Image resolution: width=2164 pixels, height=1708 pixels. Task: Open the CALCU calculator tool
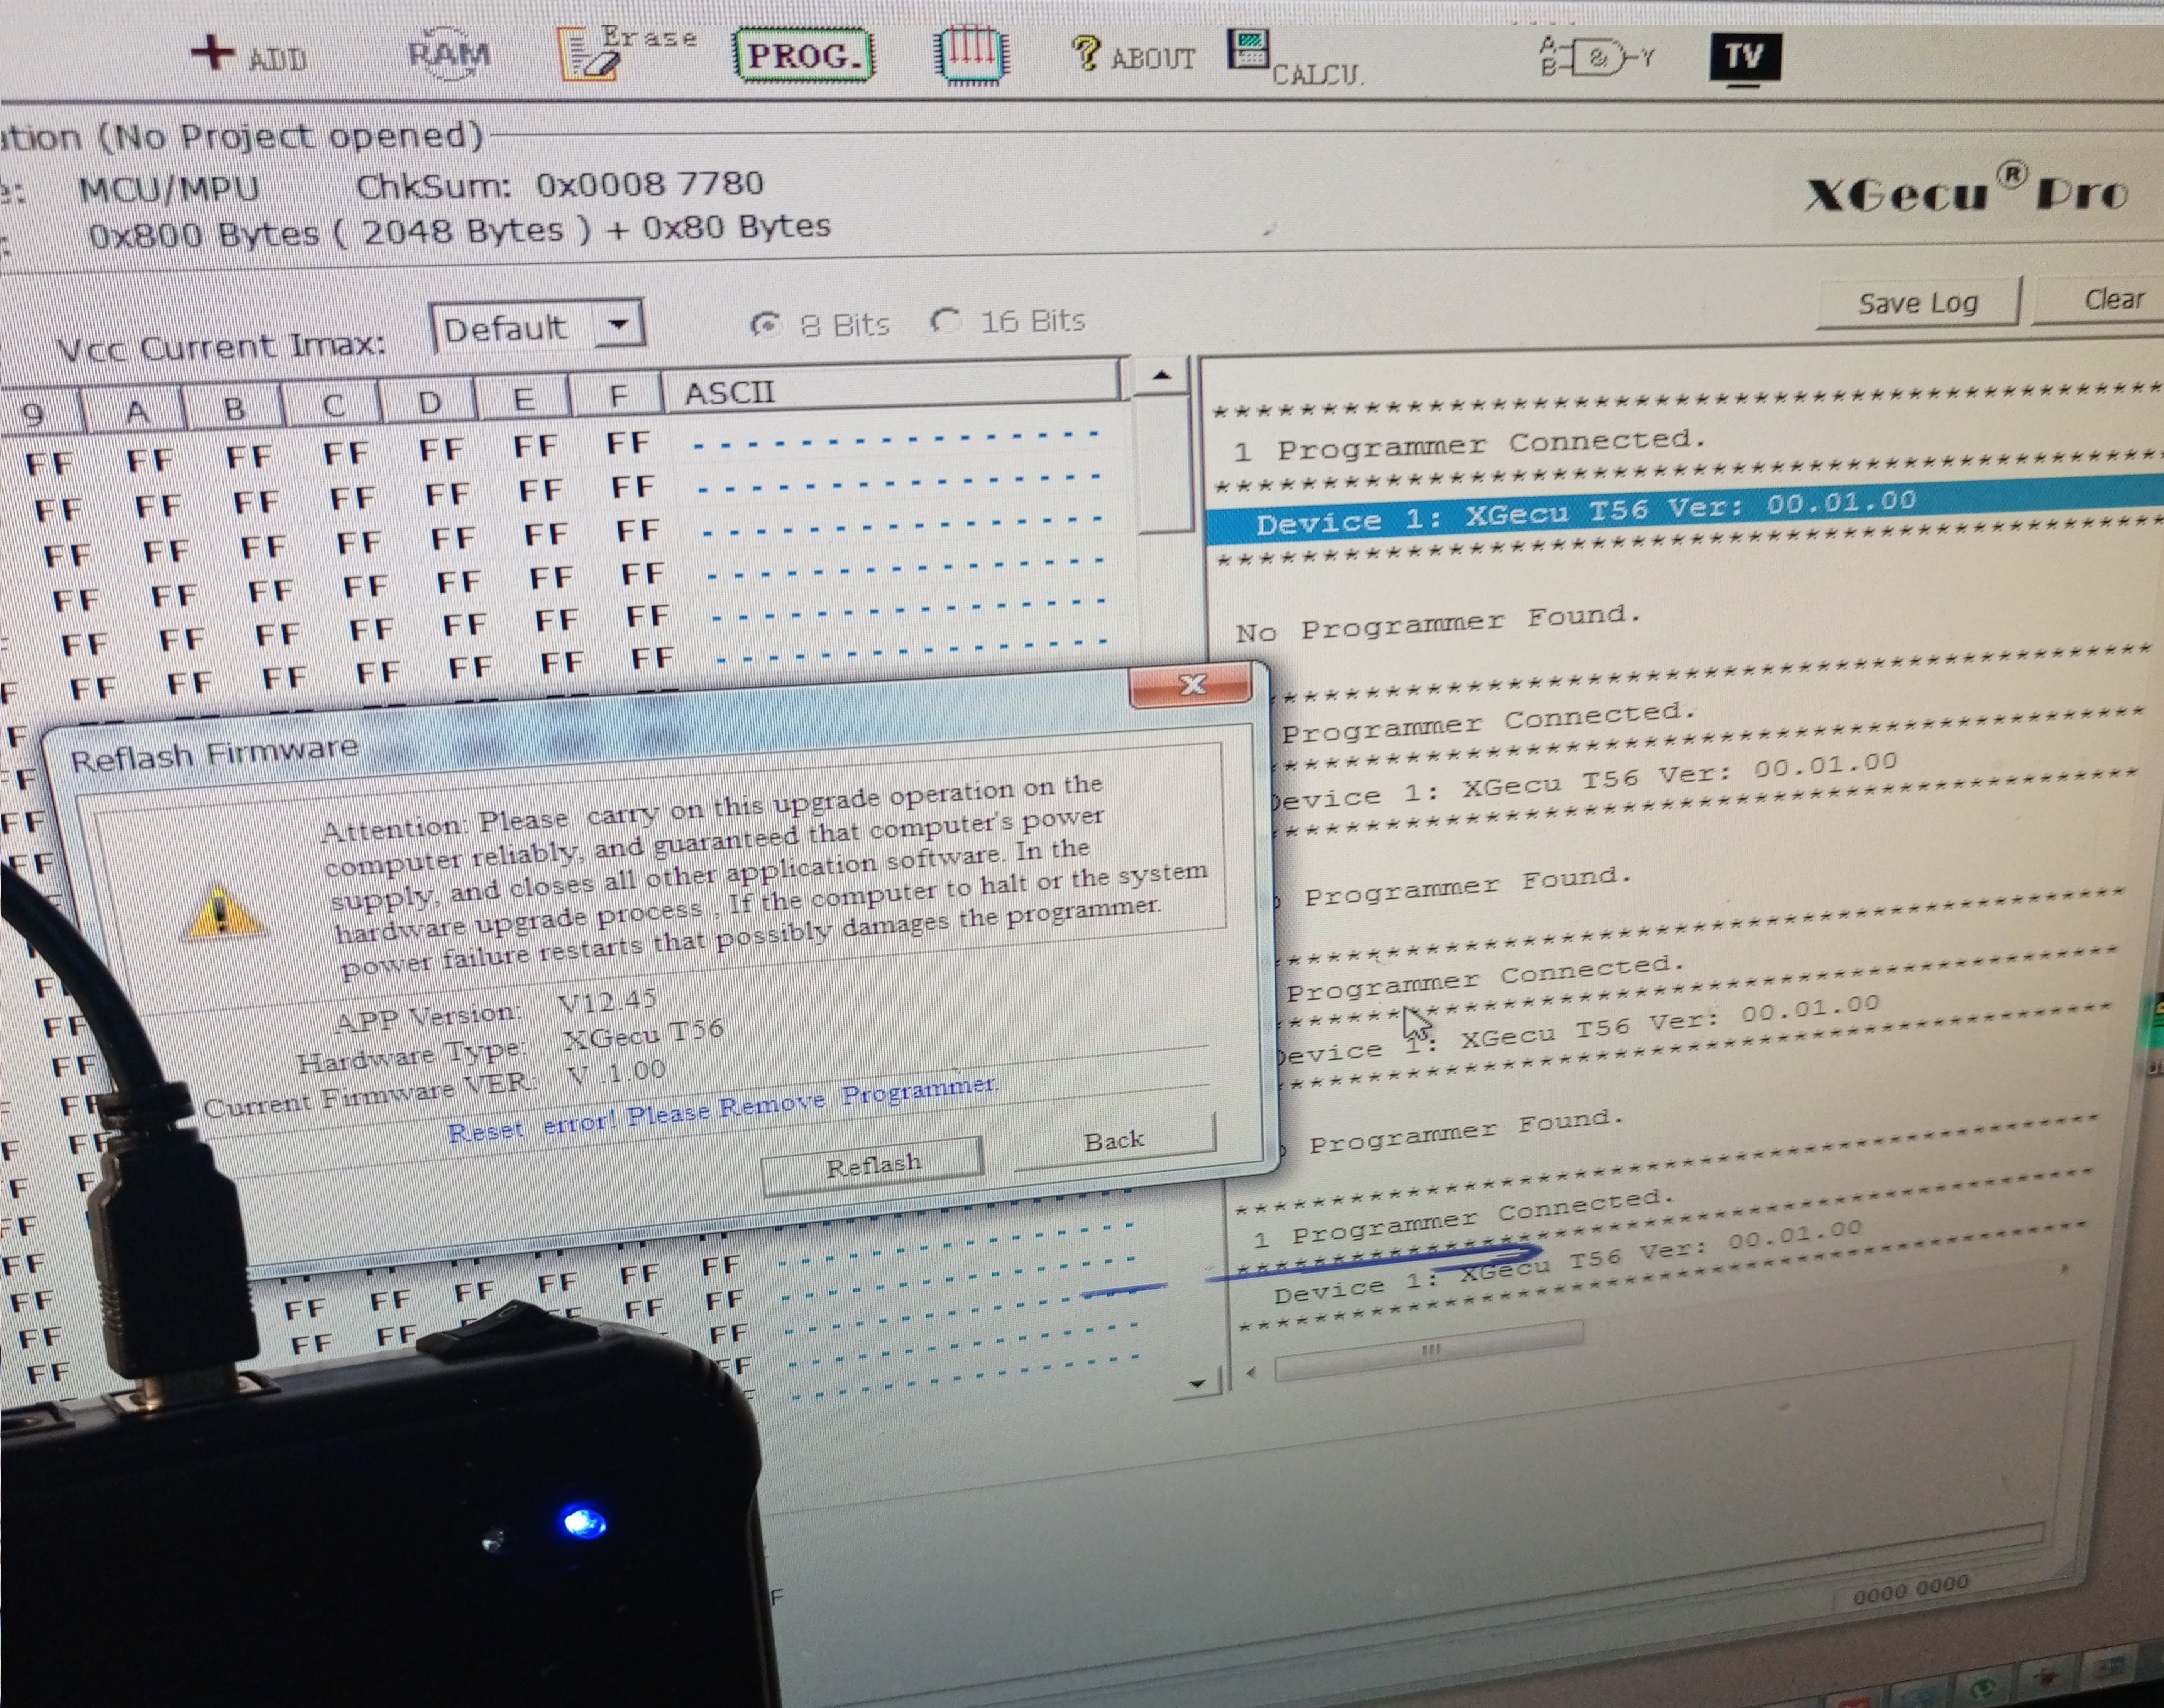tap(1249, 51)
